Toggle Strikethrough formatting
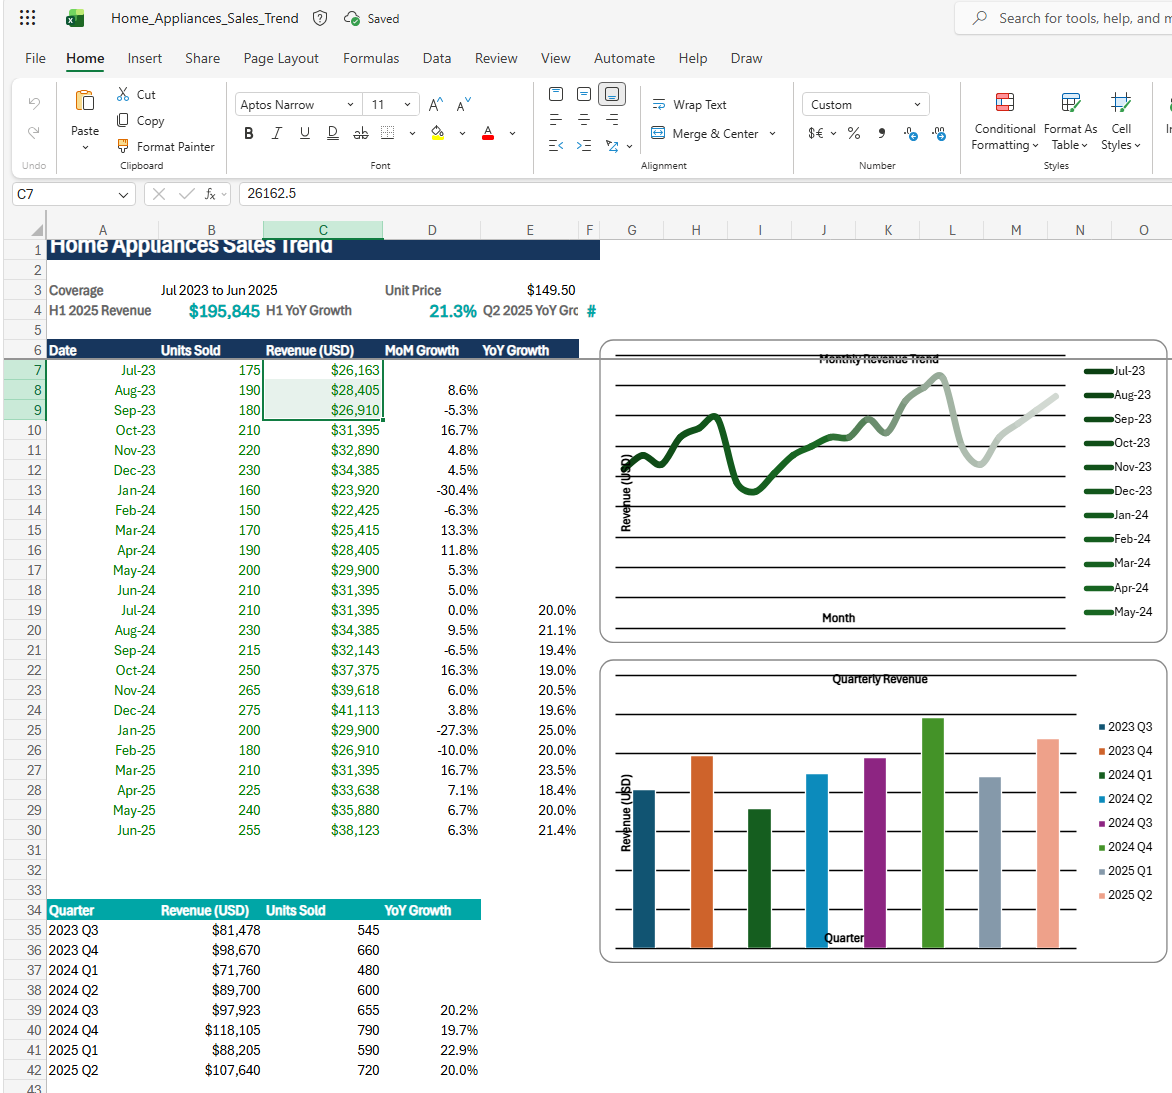Viewport: 1172px width, 1093px height. click(x=361, y=133)
